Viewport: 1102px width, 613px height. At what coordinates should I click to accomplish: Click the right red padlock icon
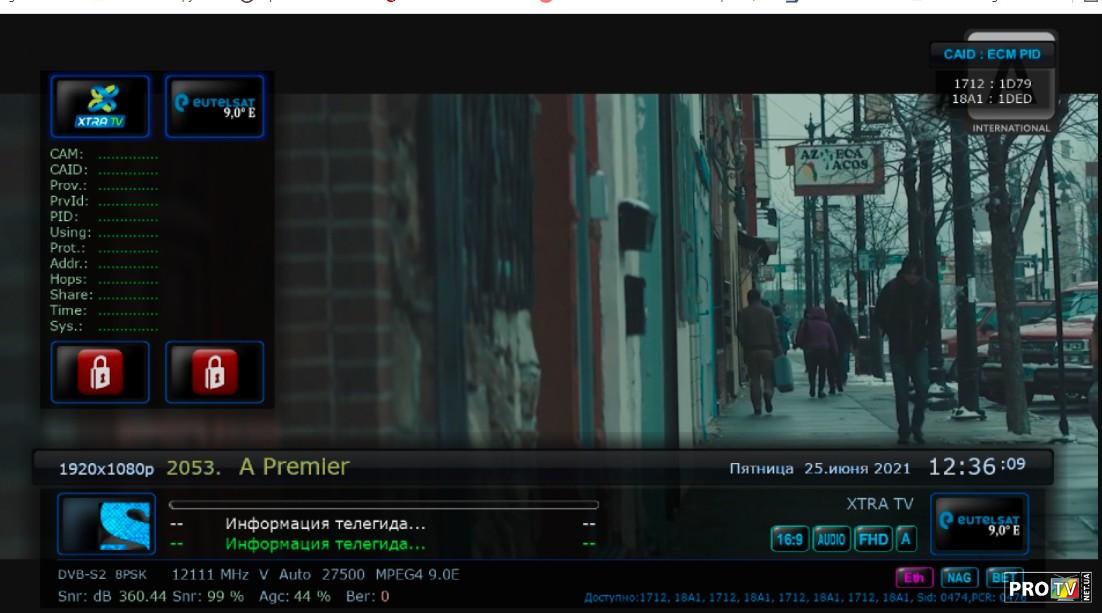click(x=214, y=372)
